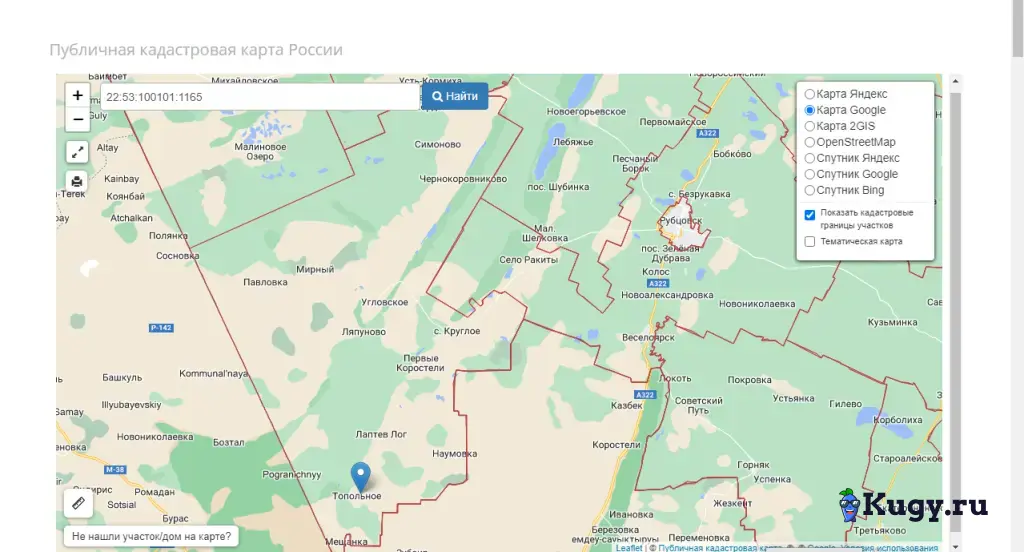
Task: Click the Найти search button
Action: coord(455,96)
